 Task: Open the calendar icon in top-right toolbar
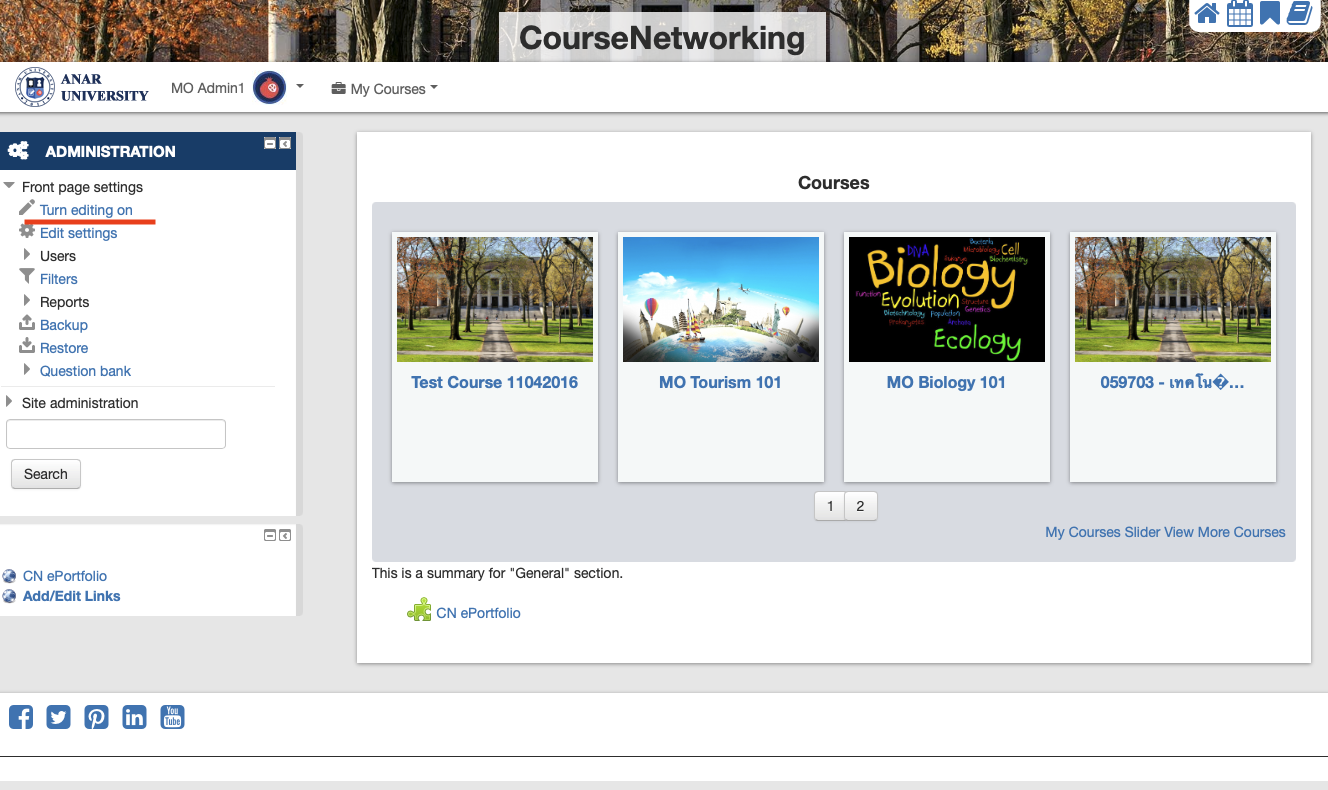pos(1239,14)
